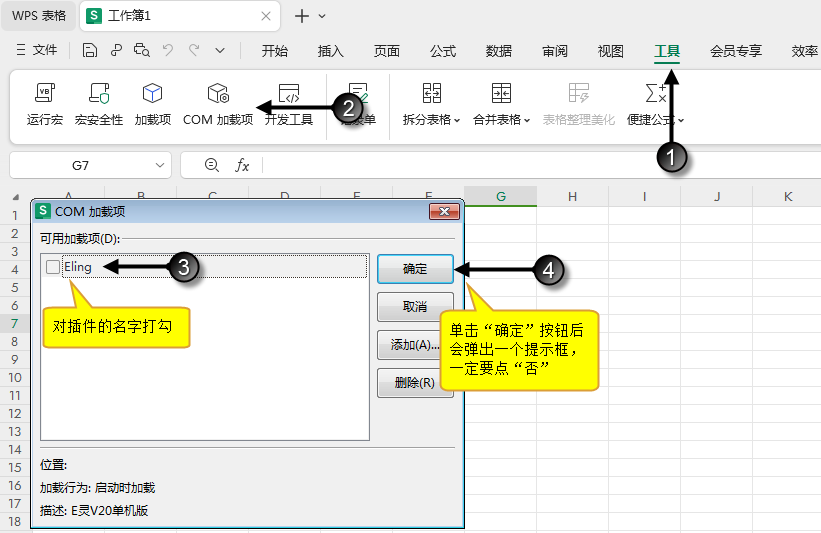Switch to the 视图 tab
The height and width of the screenshot is (533, 821).
pyautogui.click(x=611, y=51)
